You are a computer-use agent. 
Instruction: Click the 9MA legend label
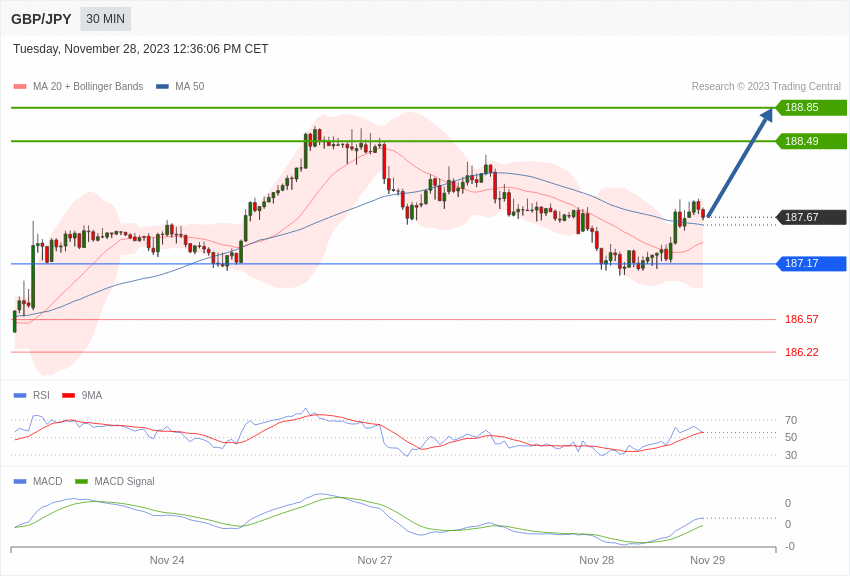[92, 396]
